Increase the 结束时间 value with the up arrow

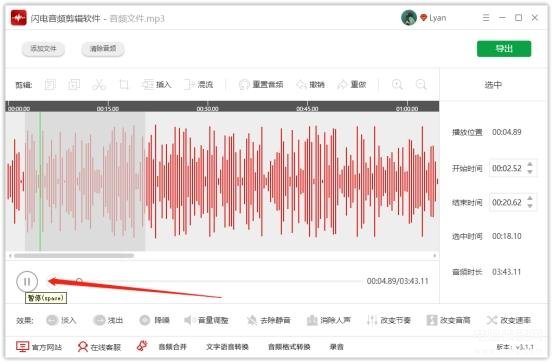tap(530, 199)
